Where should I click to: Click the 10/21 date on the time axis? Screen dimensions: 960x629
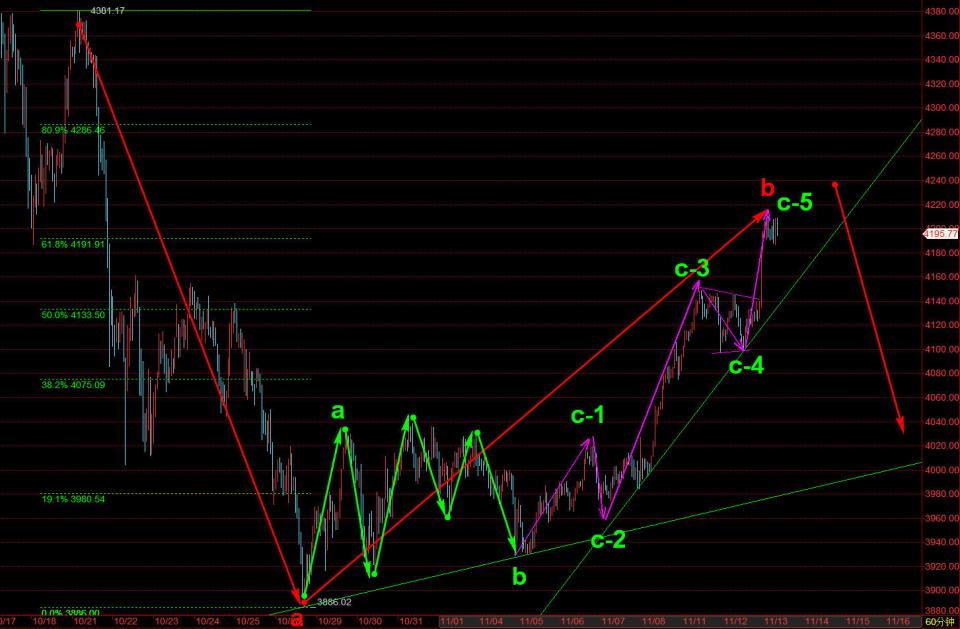pyautogui.click(x=85, y=621)
